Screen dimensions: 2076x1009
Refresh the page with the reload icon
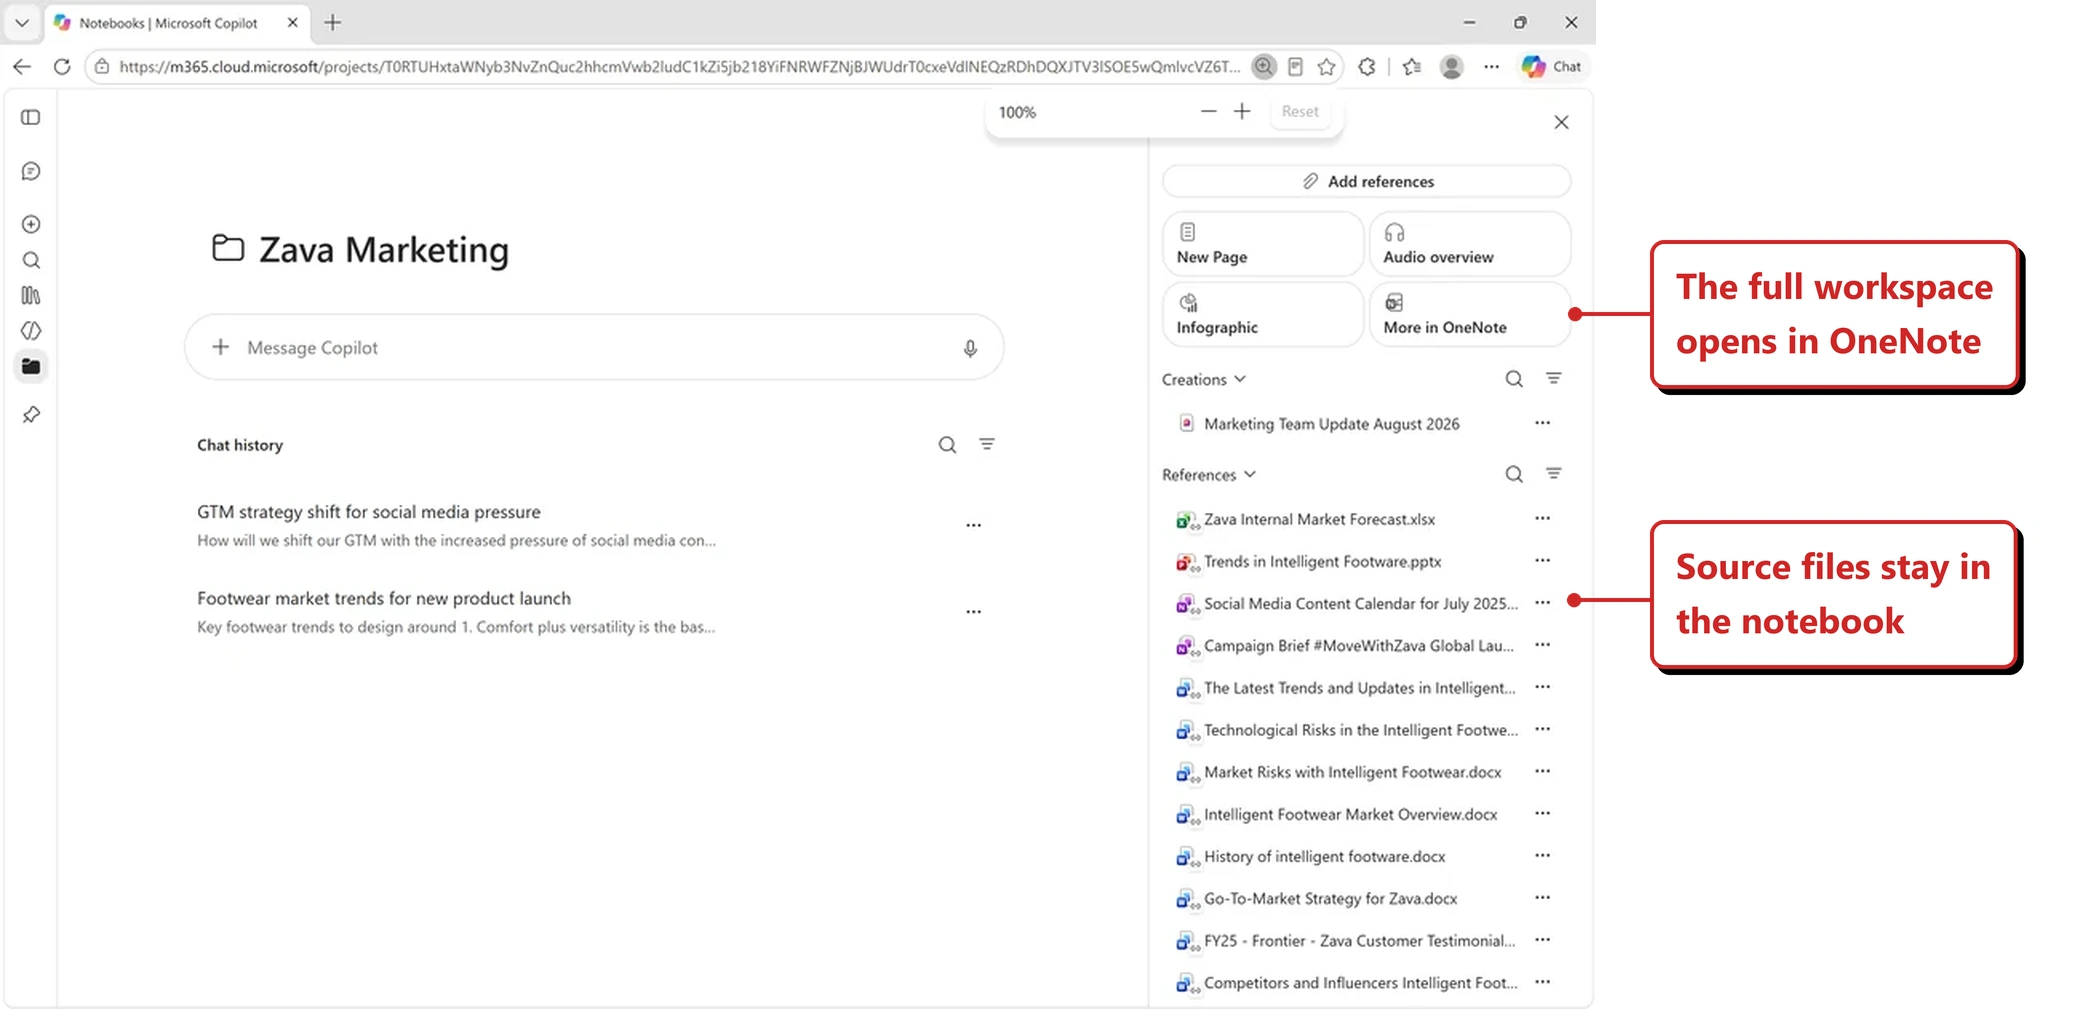click(62, 67)
